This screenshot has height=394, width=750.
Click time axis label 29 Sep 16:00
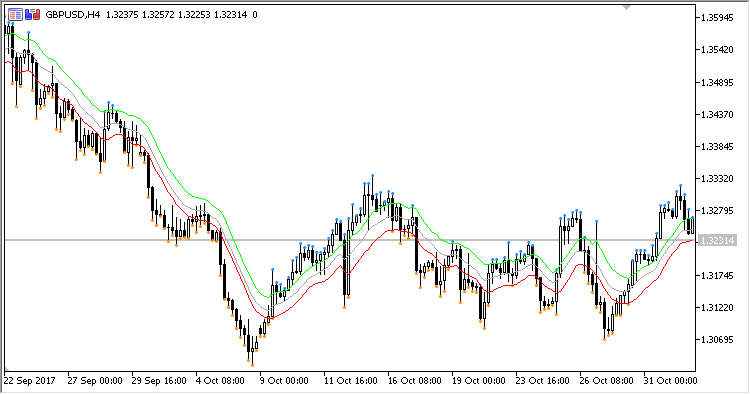159,381
